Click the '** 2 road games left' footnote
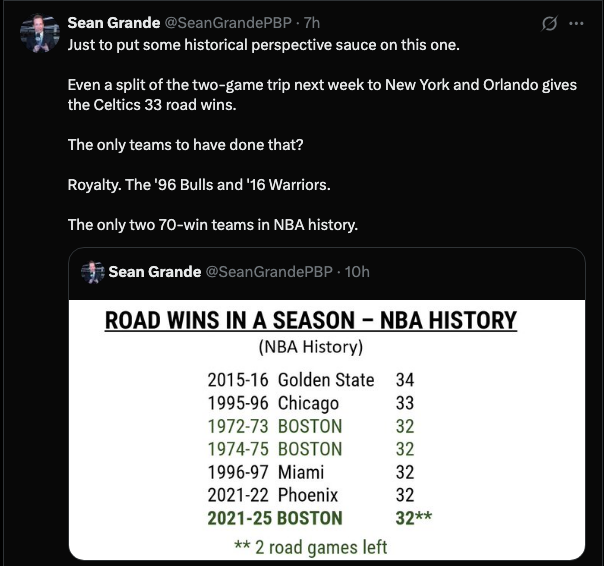604x566 pixels. (x=310, y=548)
